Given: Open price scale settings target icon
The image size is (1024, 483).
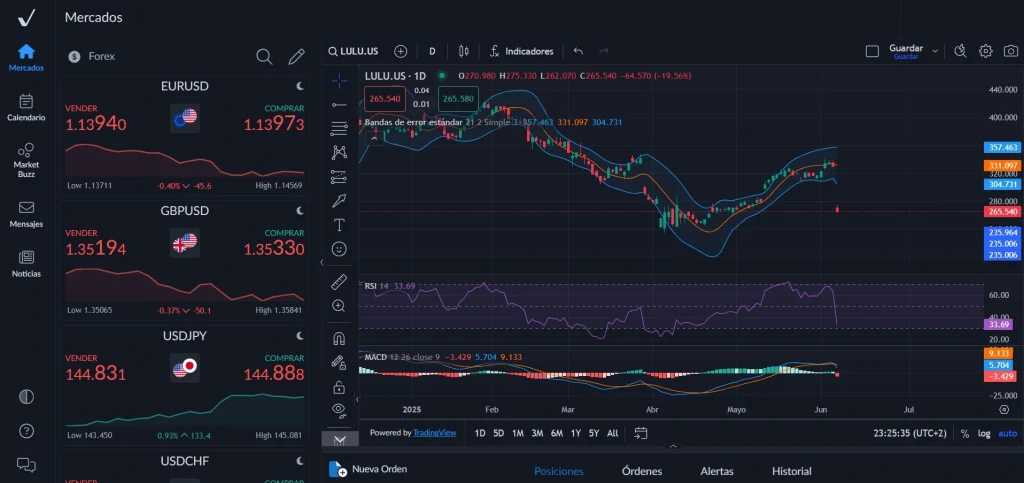Looking at the screenshot, I should pyautogui.click(x=1004, y=409).
